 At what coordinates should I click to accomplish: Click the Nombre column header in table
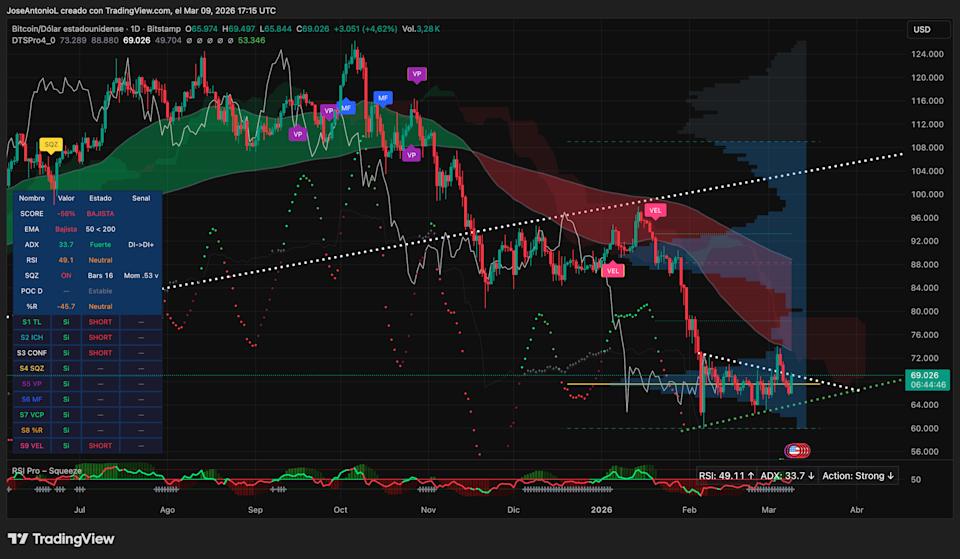pyautogui.click(x=32, y=198)
